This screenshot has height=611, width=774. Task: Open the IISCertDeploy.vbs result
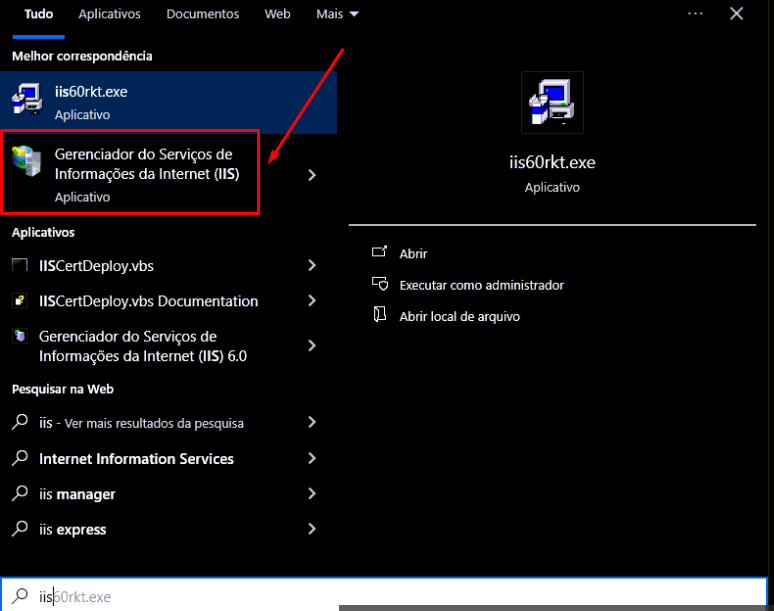click(x=96, y=266)
